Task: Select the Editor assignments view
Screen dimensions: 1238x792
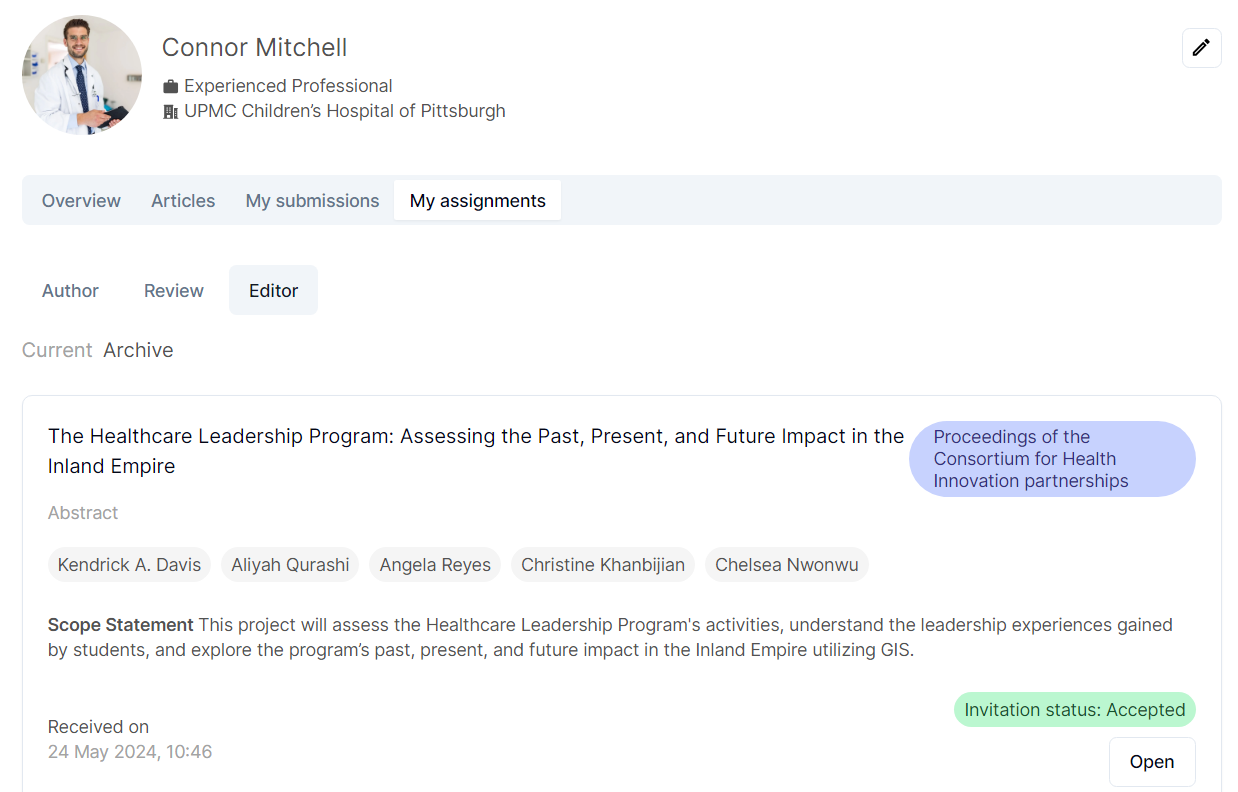Action: click(x=273, y=290)
